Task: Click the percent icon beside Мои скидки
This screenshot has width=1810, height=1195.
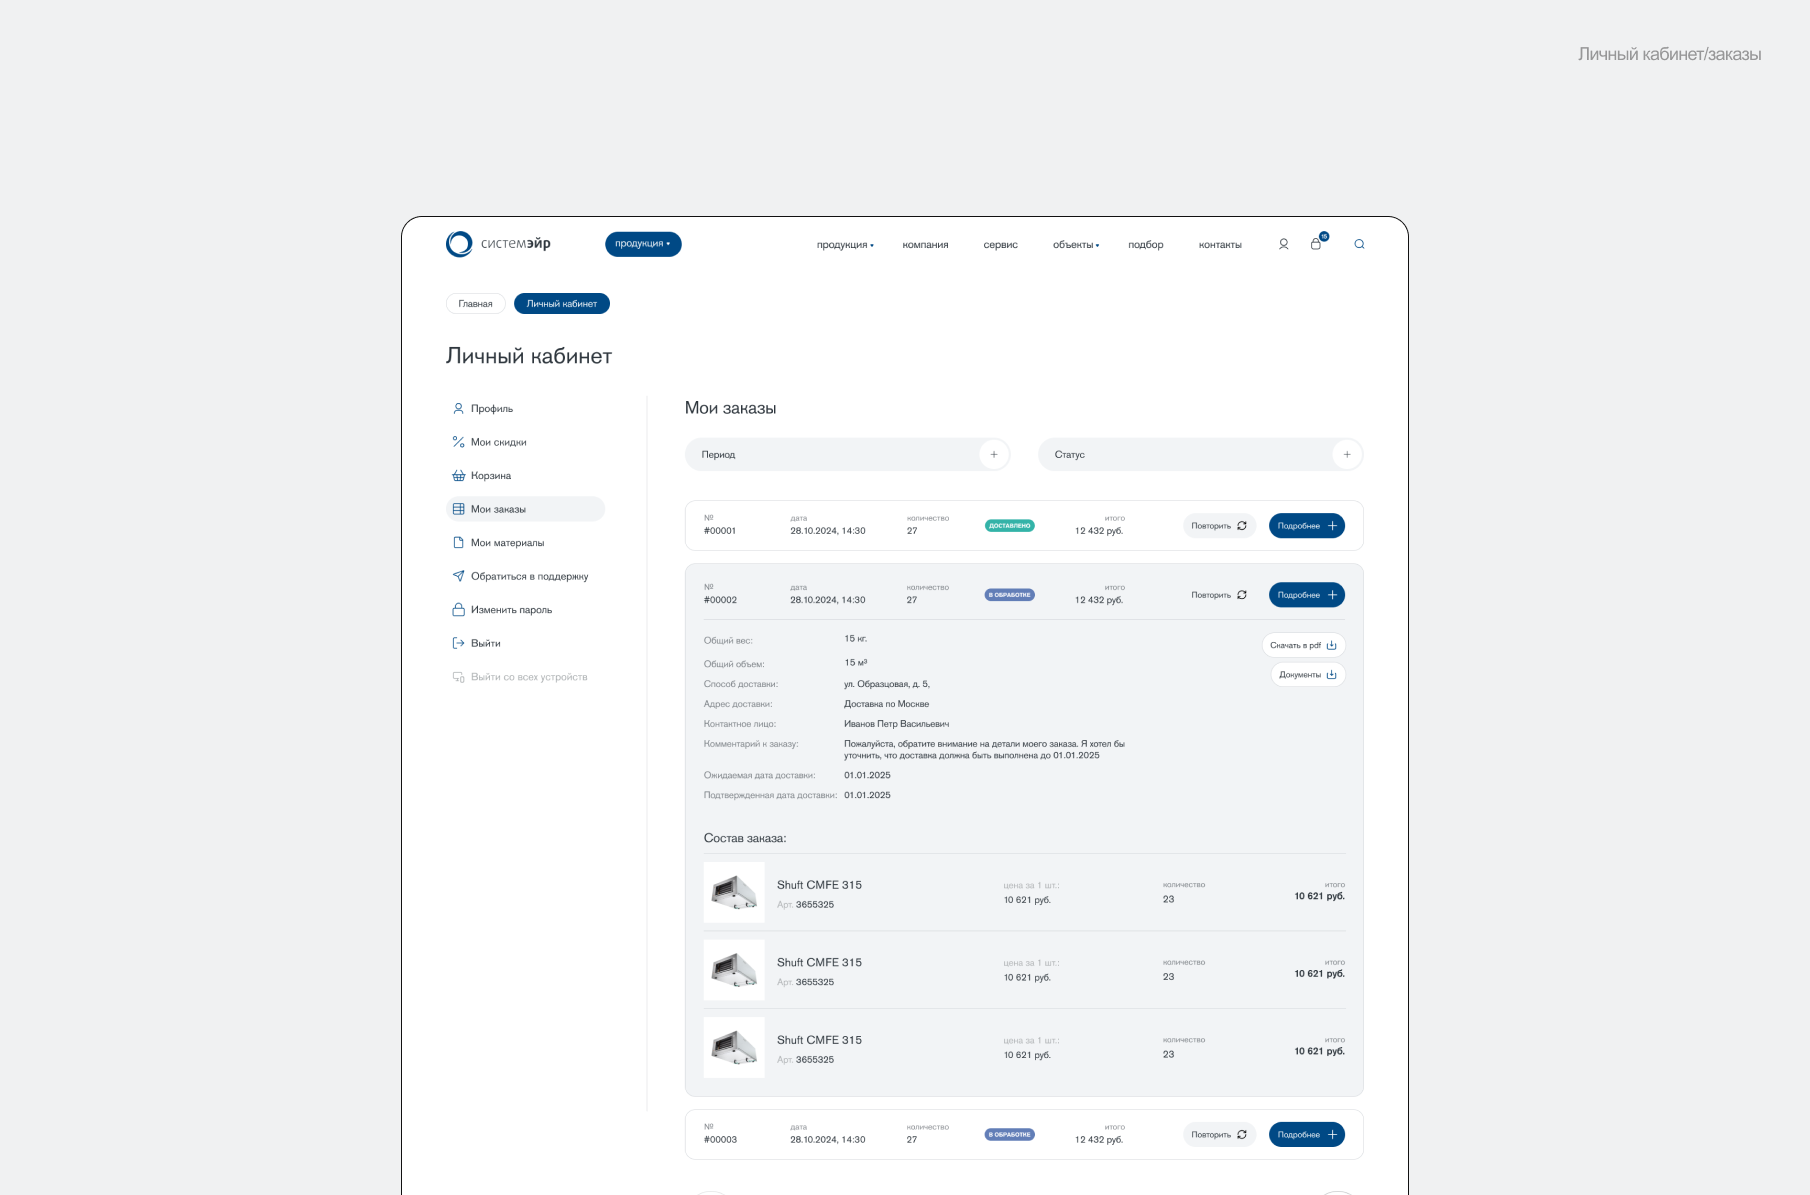Action: (458, 442)
